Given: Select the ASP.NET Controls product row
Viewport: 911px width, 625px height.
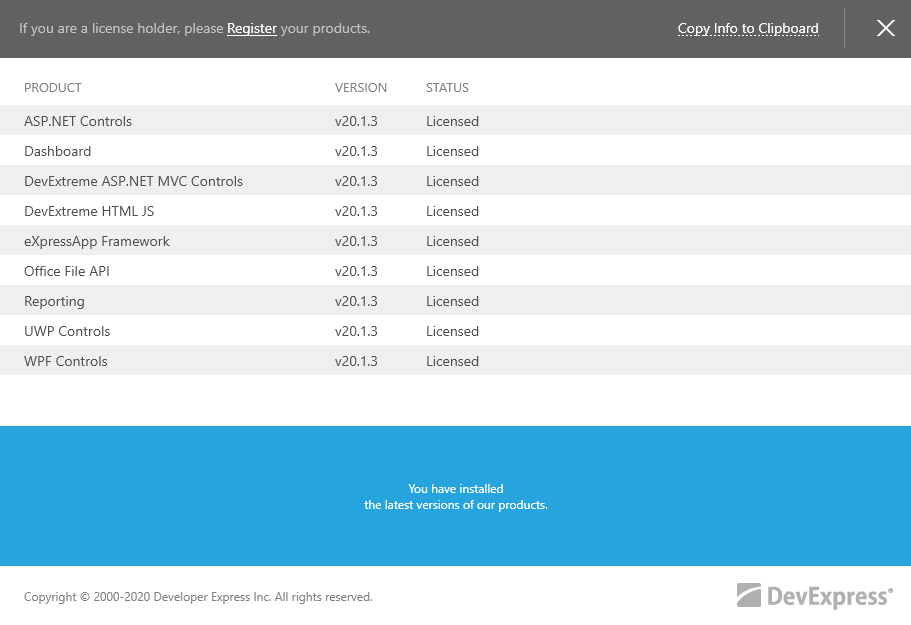Looking at the screenshot, I should click(456, 120).
